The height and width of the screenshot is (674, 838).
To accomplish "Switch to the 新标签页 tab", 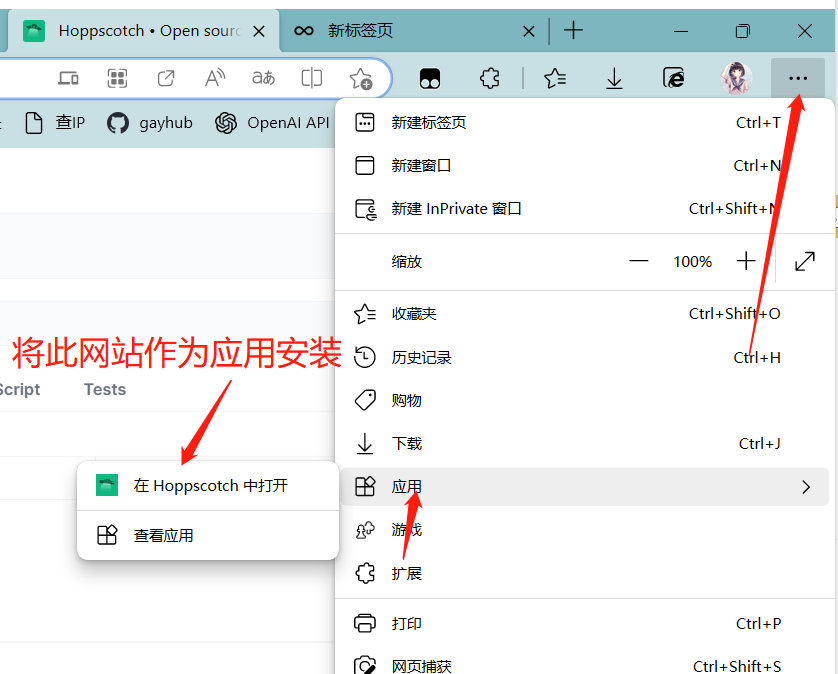I will (360, 31).
